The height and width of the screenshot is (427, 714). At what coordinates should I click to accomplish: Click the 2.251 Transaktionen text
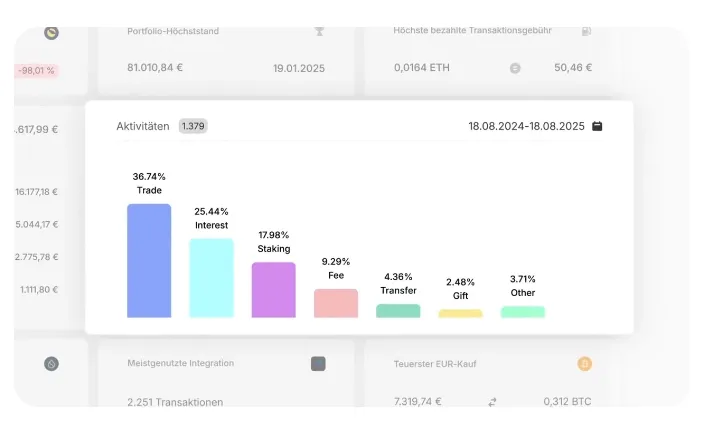(x=175, y=402)
